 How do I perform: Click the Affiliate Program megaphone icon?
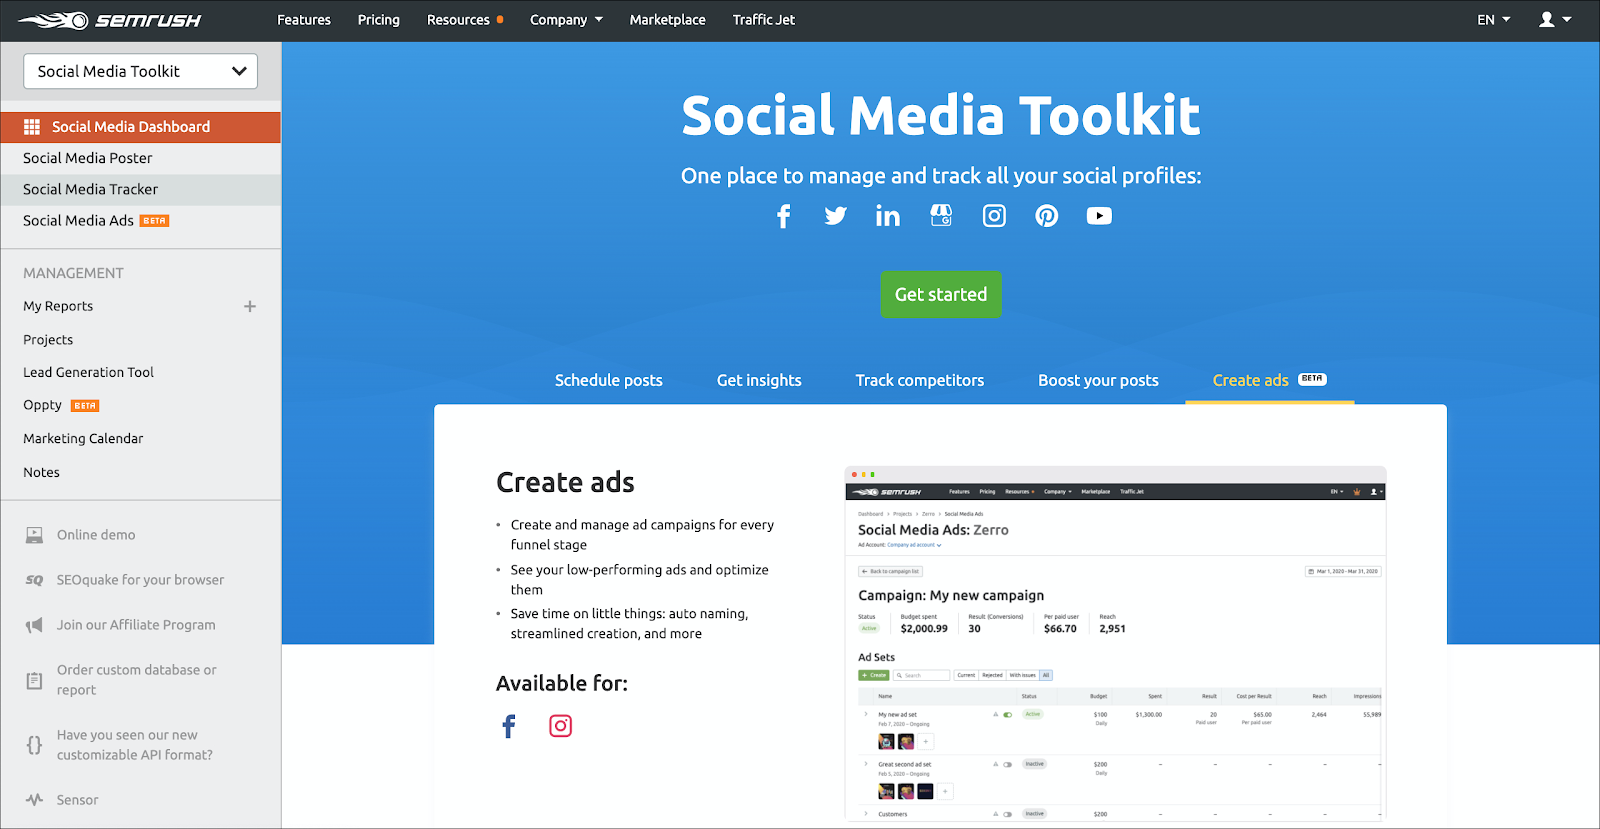[34, 625]
